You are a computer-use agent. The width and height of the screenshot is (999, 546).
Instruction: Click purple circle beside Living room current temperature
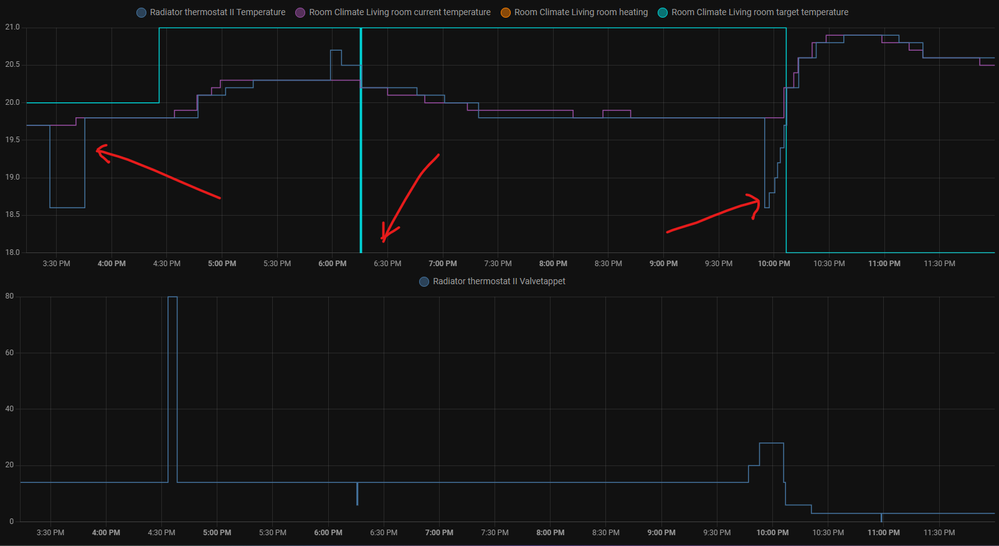[300, 12]
